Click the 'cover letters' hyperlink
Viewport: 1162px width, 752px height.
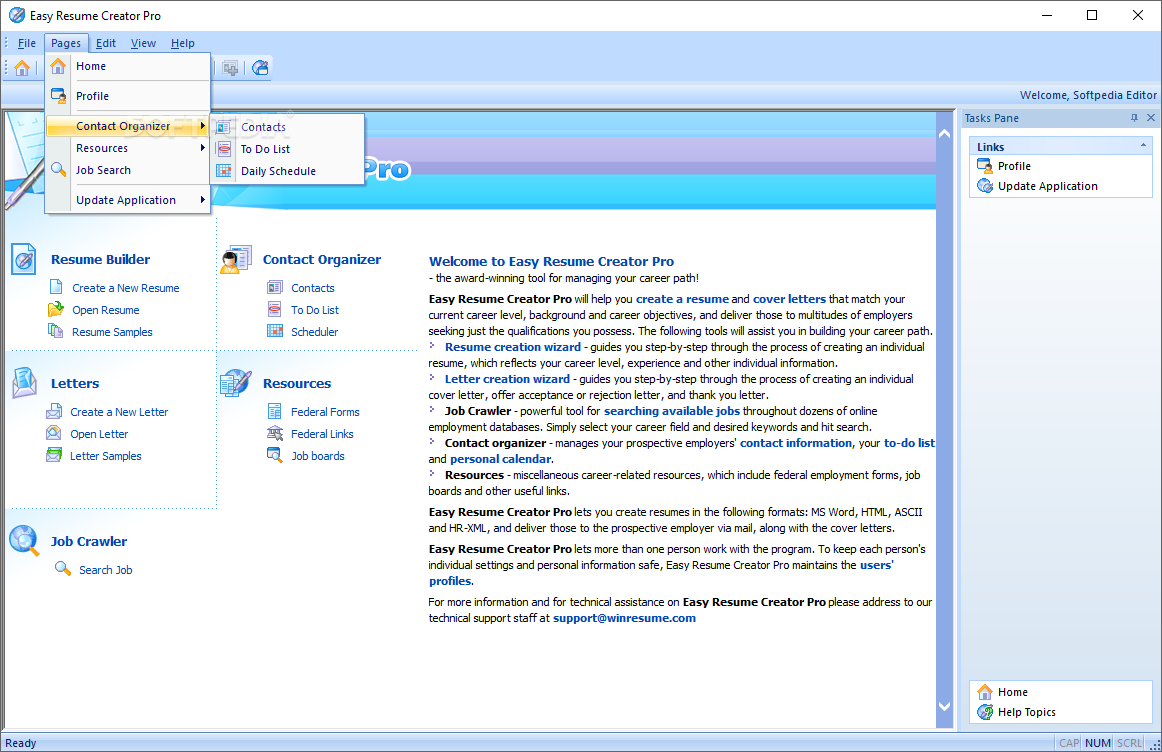coord(789,299)
